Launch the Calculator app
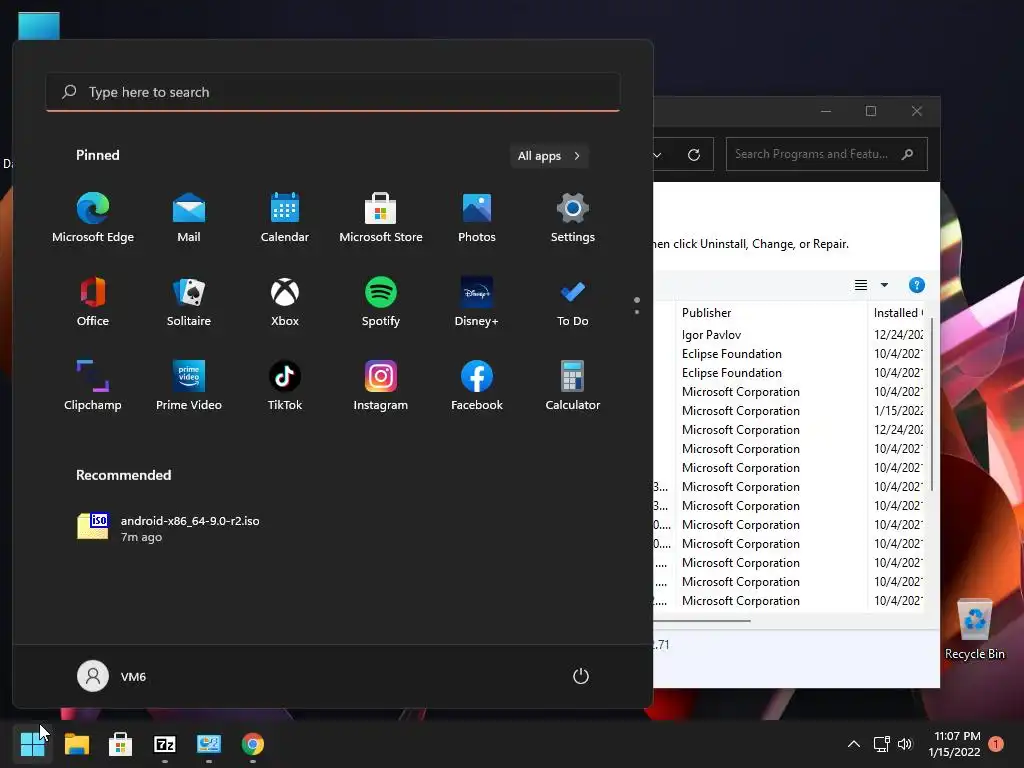1024x768 pixels. 573,385
